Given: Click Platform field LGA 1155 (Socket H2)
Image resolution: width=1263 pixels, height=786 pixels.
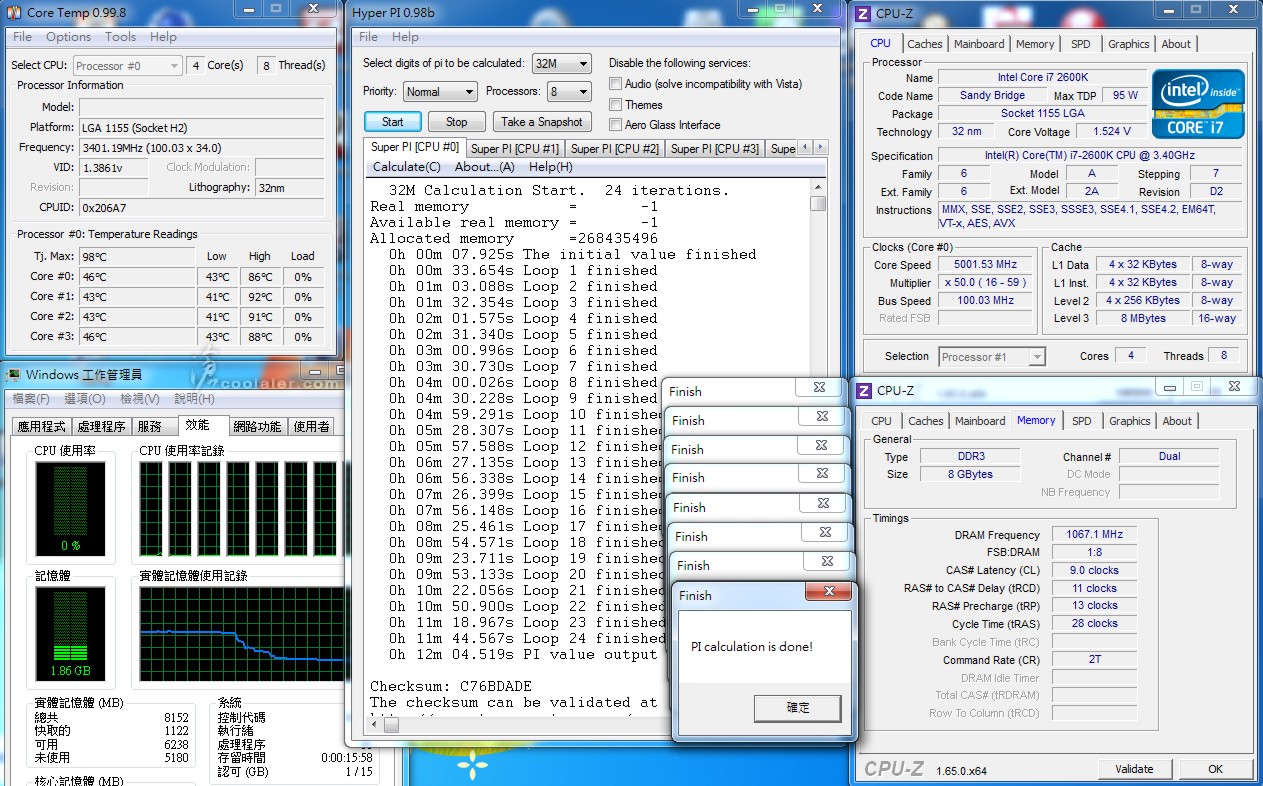Looking at the screenshot, I should pyautogui.click(x=202, y=128).
